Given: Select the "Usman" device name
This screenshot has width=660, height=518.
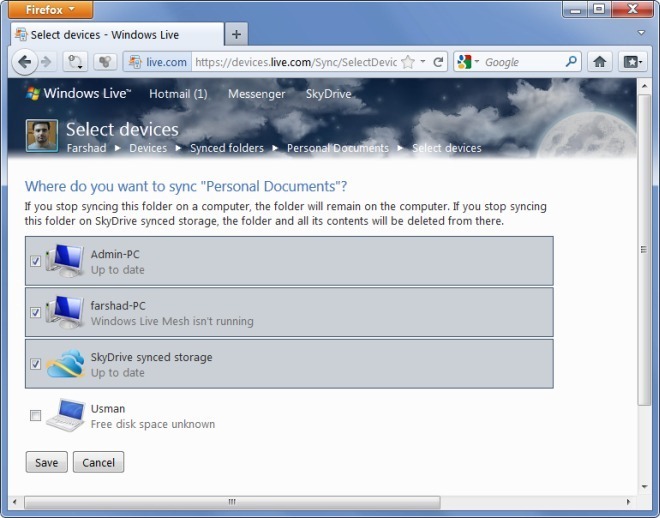Looking at the screenshot, I should pyautogui.click(x=108, y=409).
